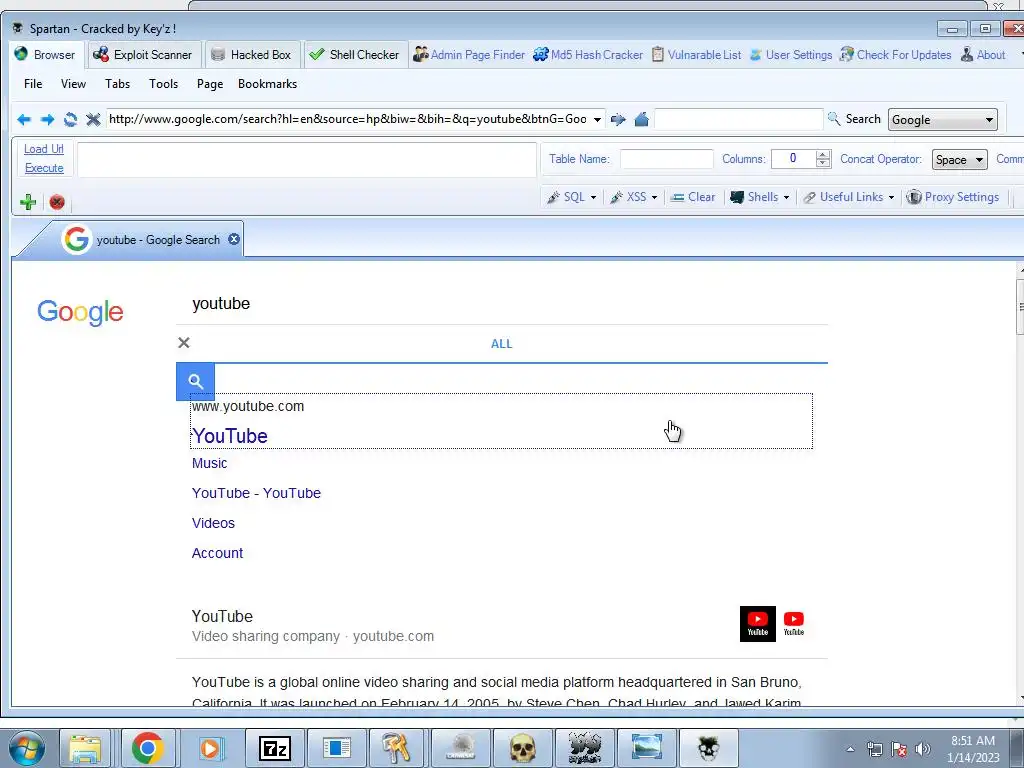Open Md5 Hash Cracker
Viewport: 1024px width, 768px height.
(x=588, y=55)
